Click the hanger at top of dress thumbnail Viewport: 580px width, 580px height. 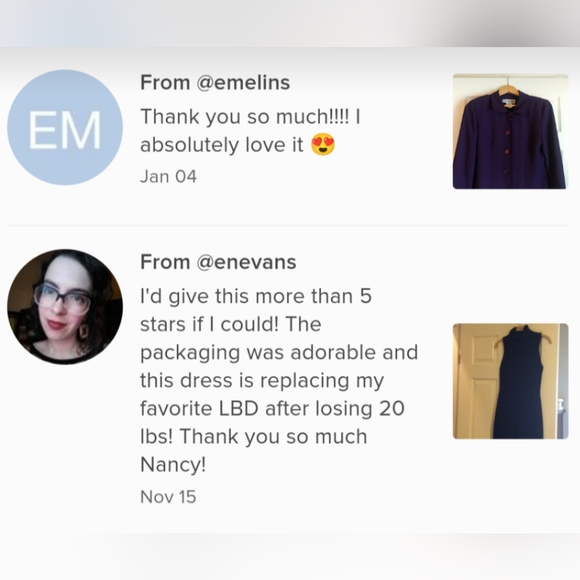tap(523, 331)
